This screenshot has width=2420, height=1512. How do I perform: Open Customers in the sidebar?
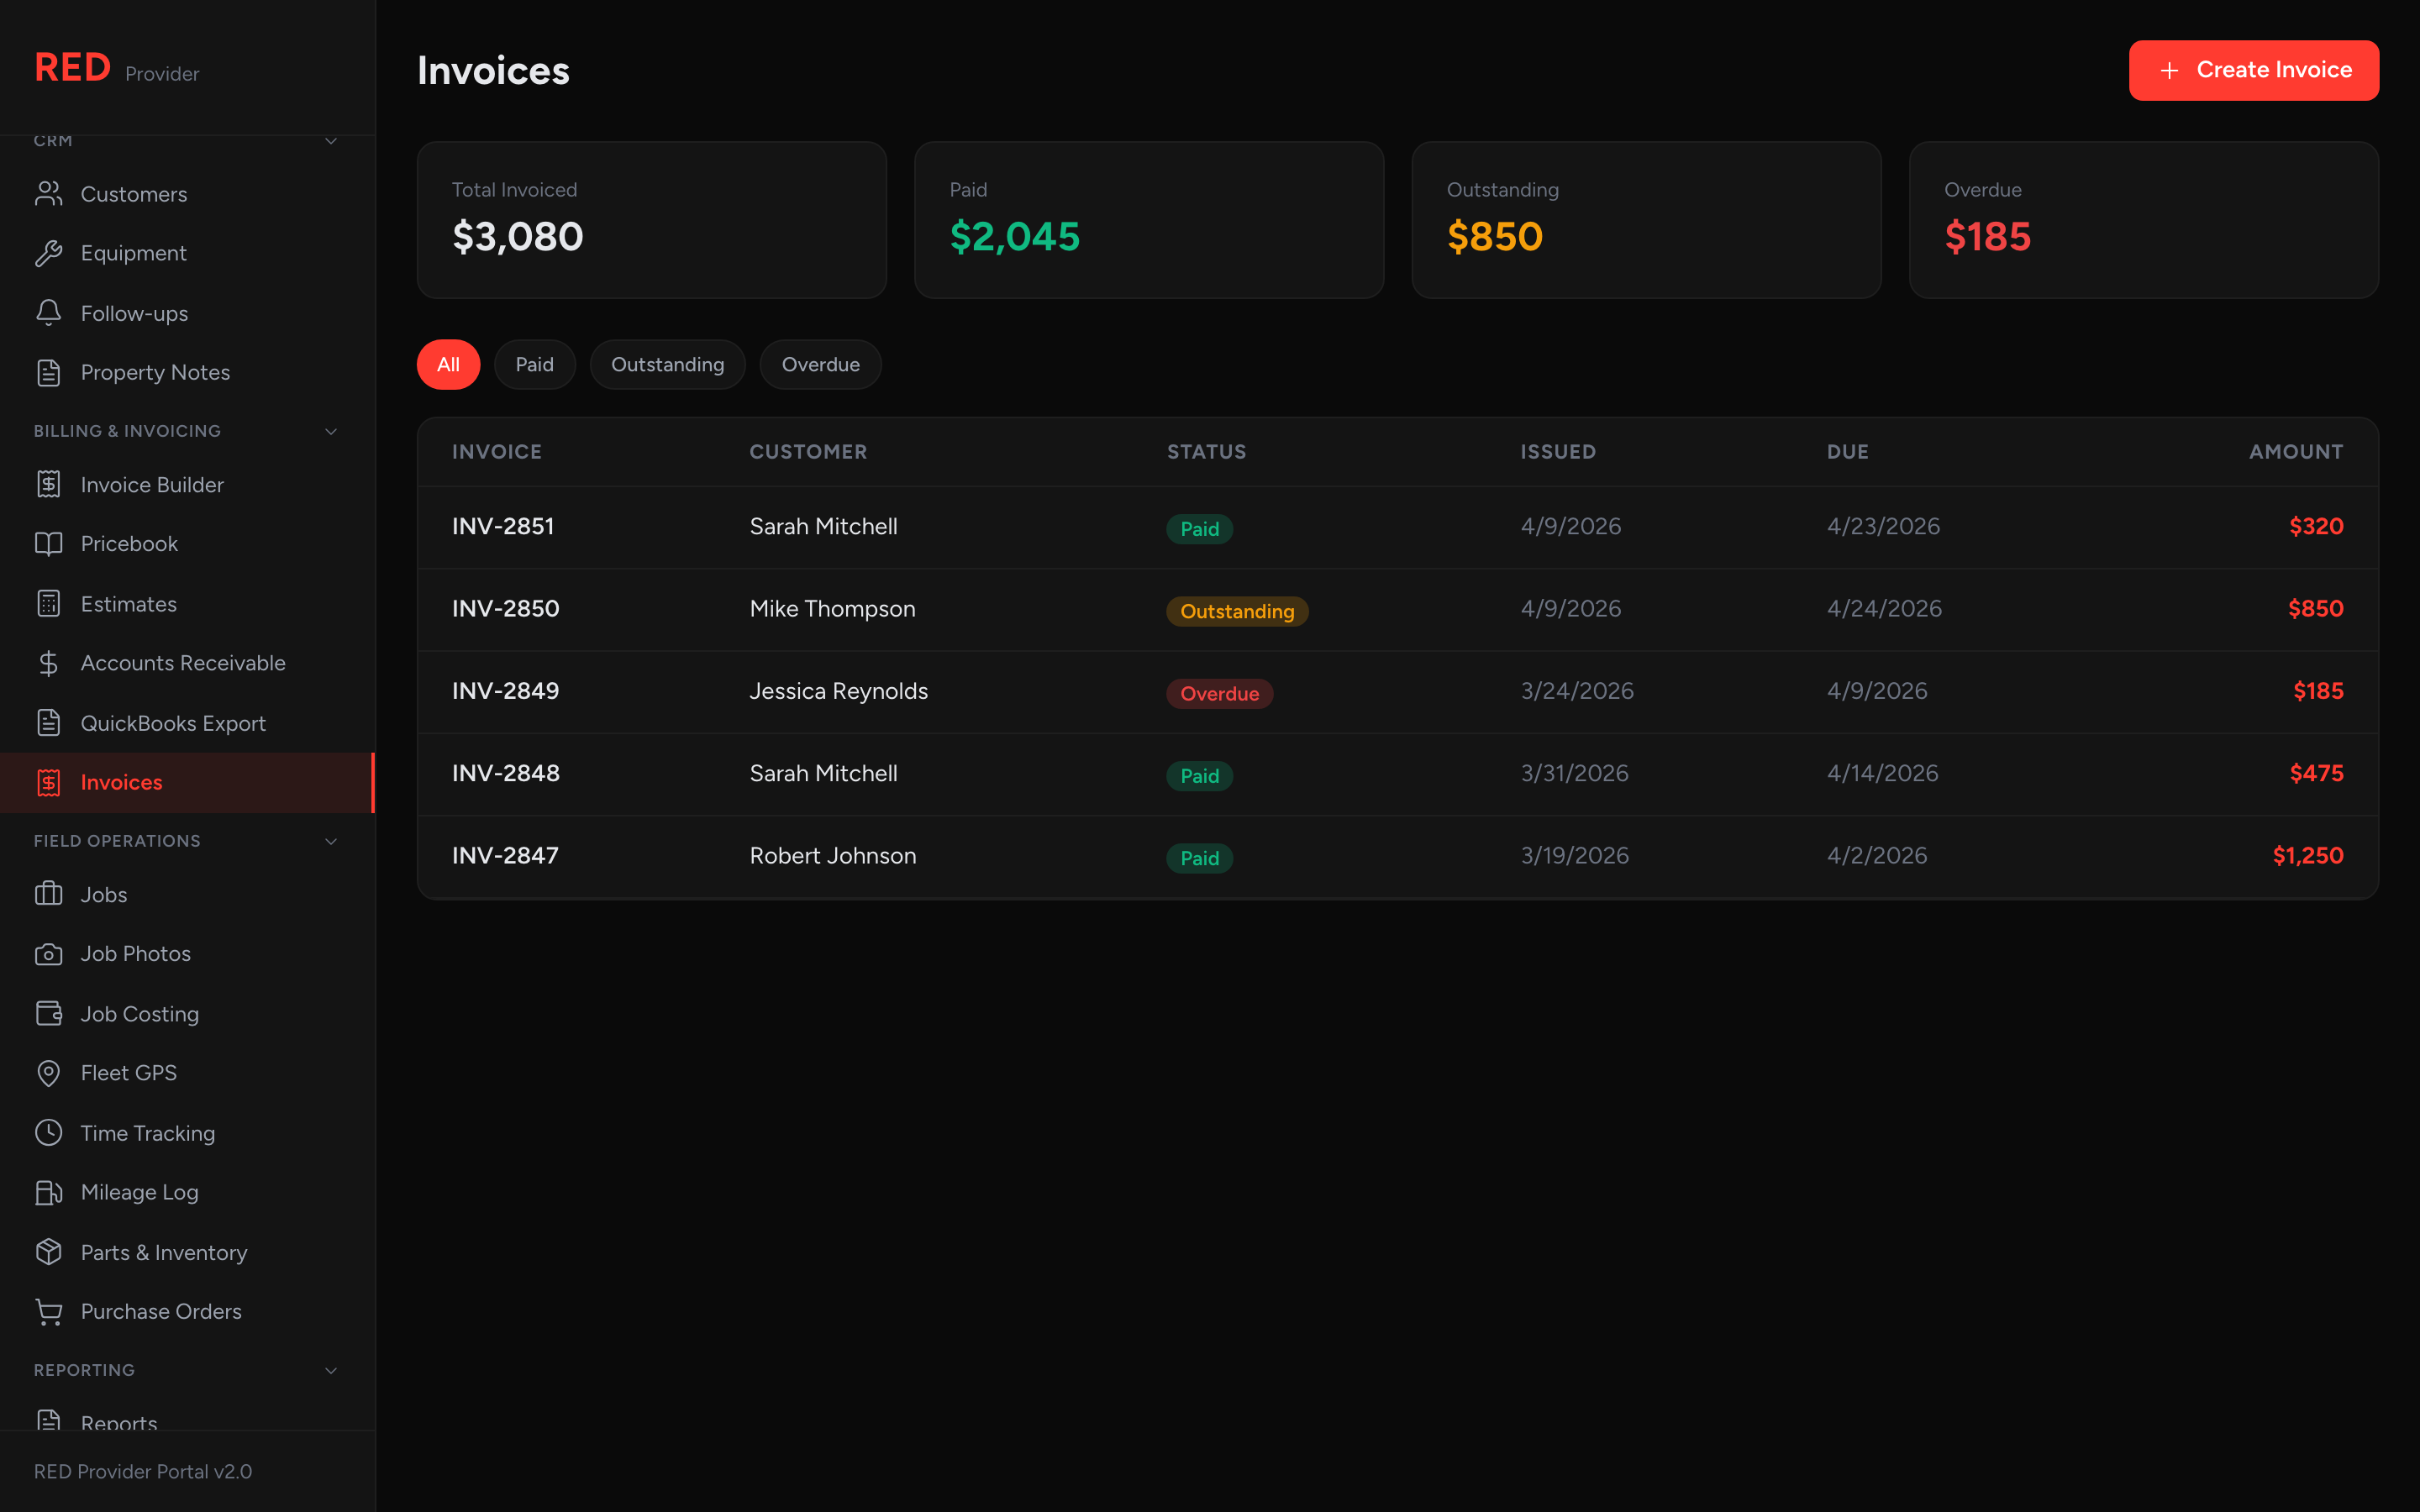(x=187, y=194)
